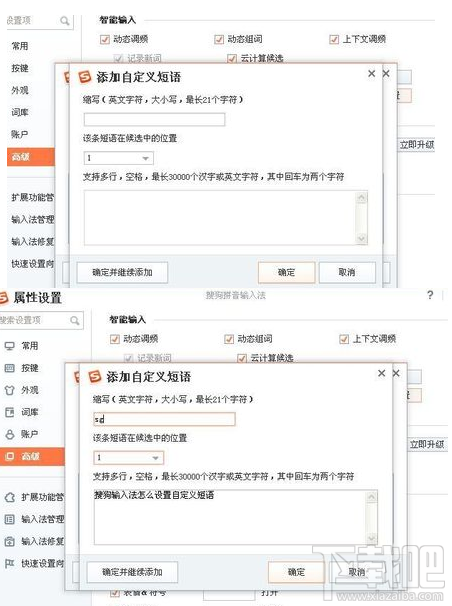Click 确定 in the dialog containing sd
This screenshot has width=452, height=606.
(296, 572)
